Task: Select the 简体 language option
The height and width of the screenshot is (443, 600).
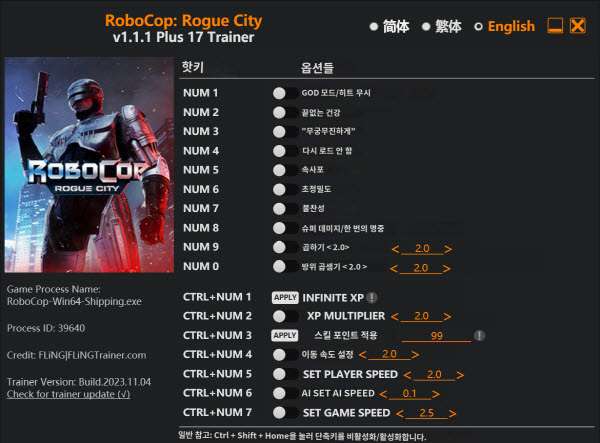Action: click(390, 26)
